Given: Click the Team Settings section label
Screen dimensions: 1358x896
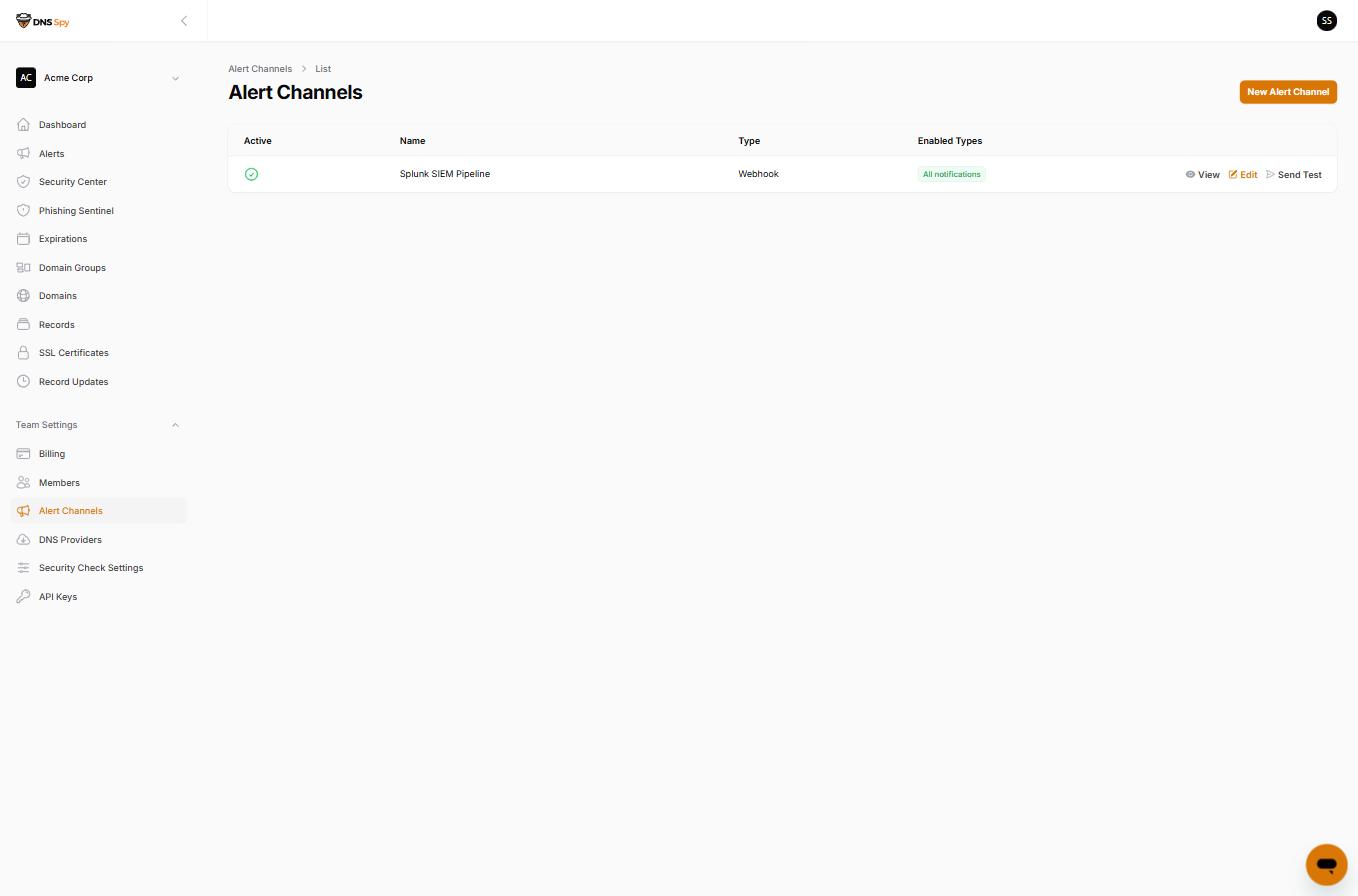Looking at the screenshot, I should coord(46,425).
